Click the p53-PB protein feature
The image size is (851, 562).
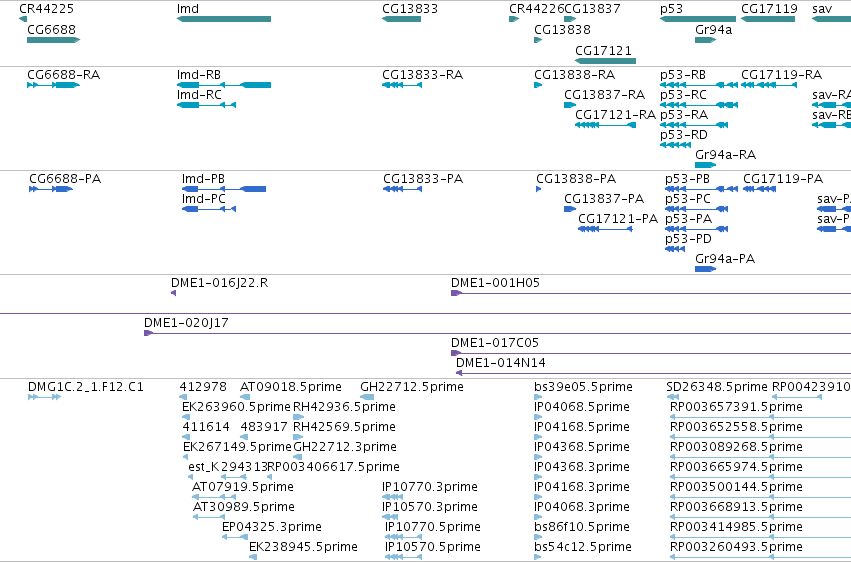pos(701,189)
